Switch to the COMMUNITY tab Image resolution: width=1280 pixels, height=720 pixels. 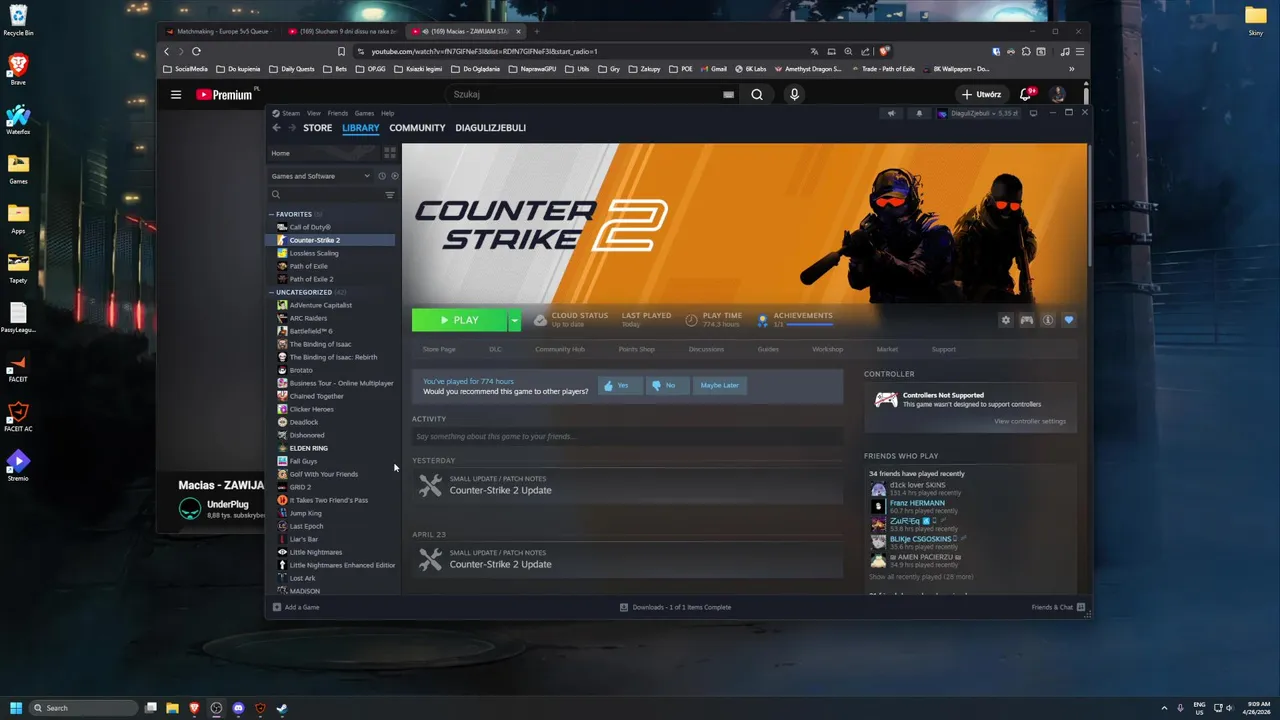click(417, 128)
